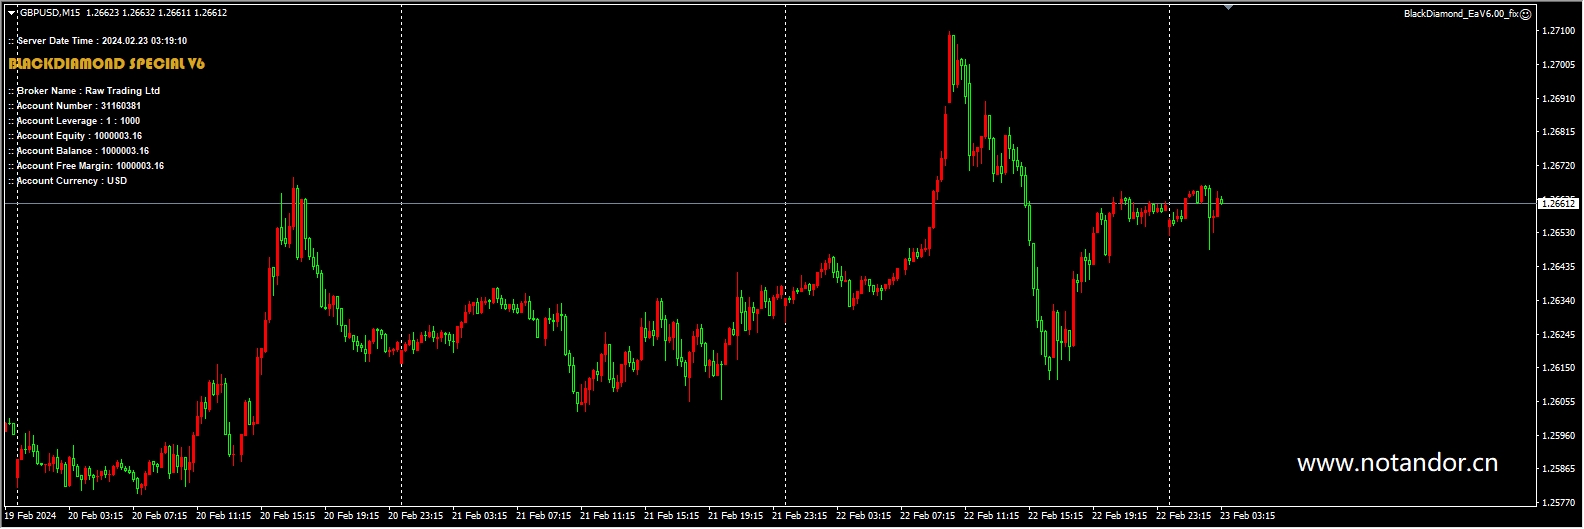Open the one-click trading arrow beside GBPUSD,M15
This screenshot has width=1584, height=529.
(x=12, y=13)
